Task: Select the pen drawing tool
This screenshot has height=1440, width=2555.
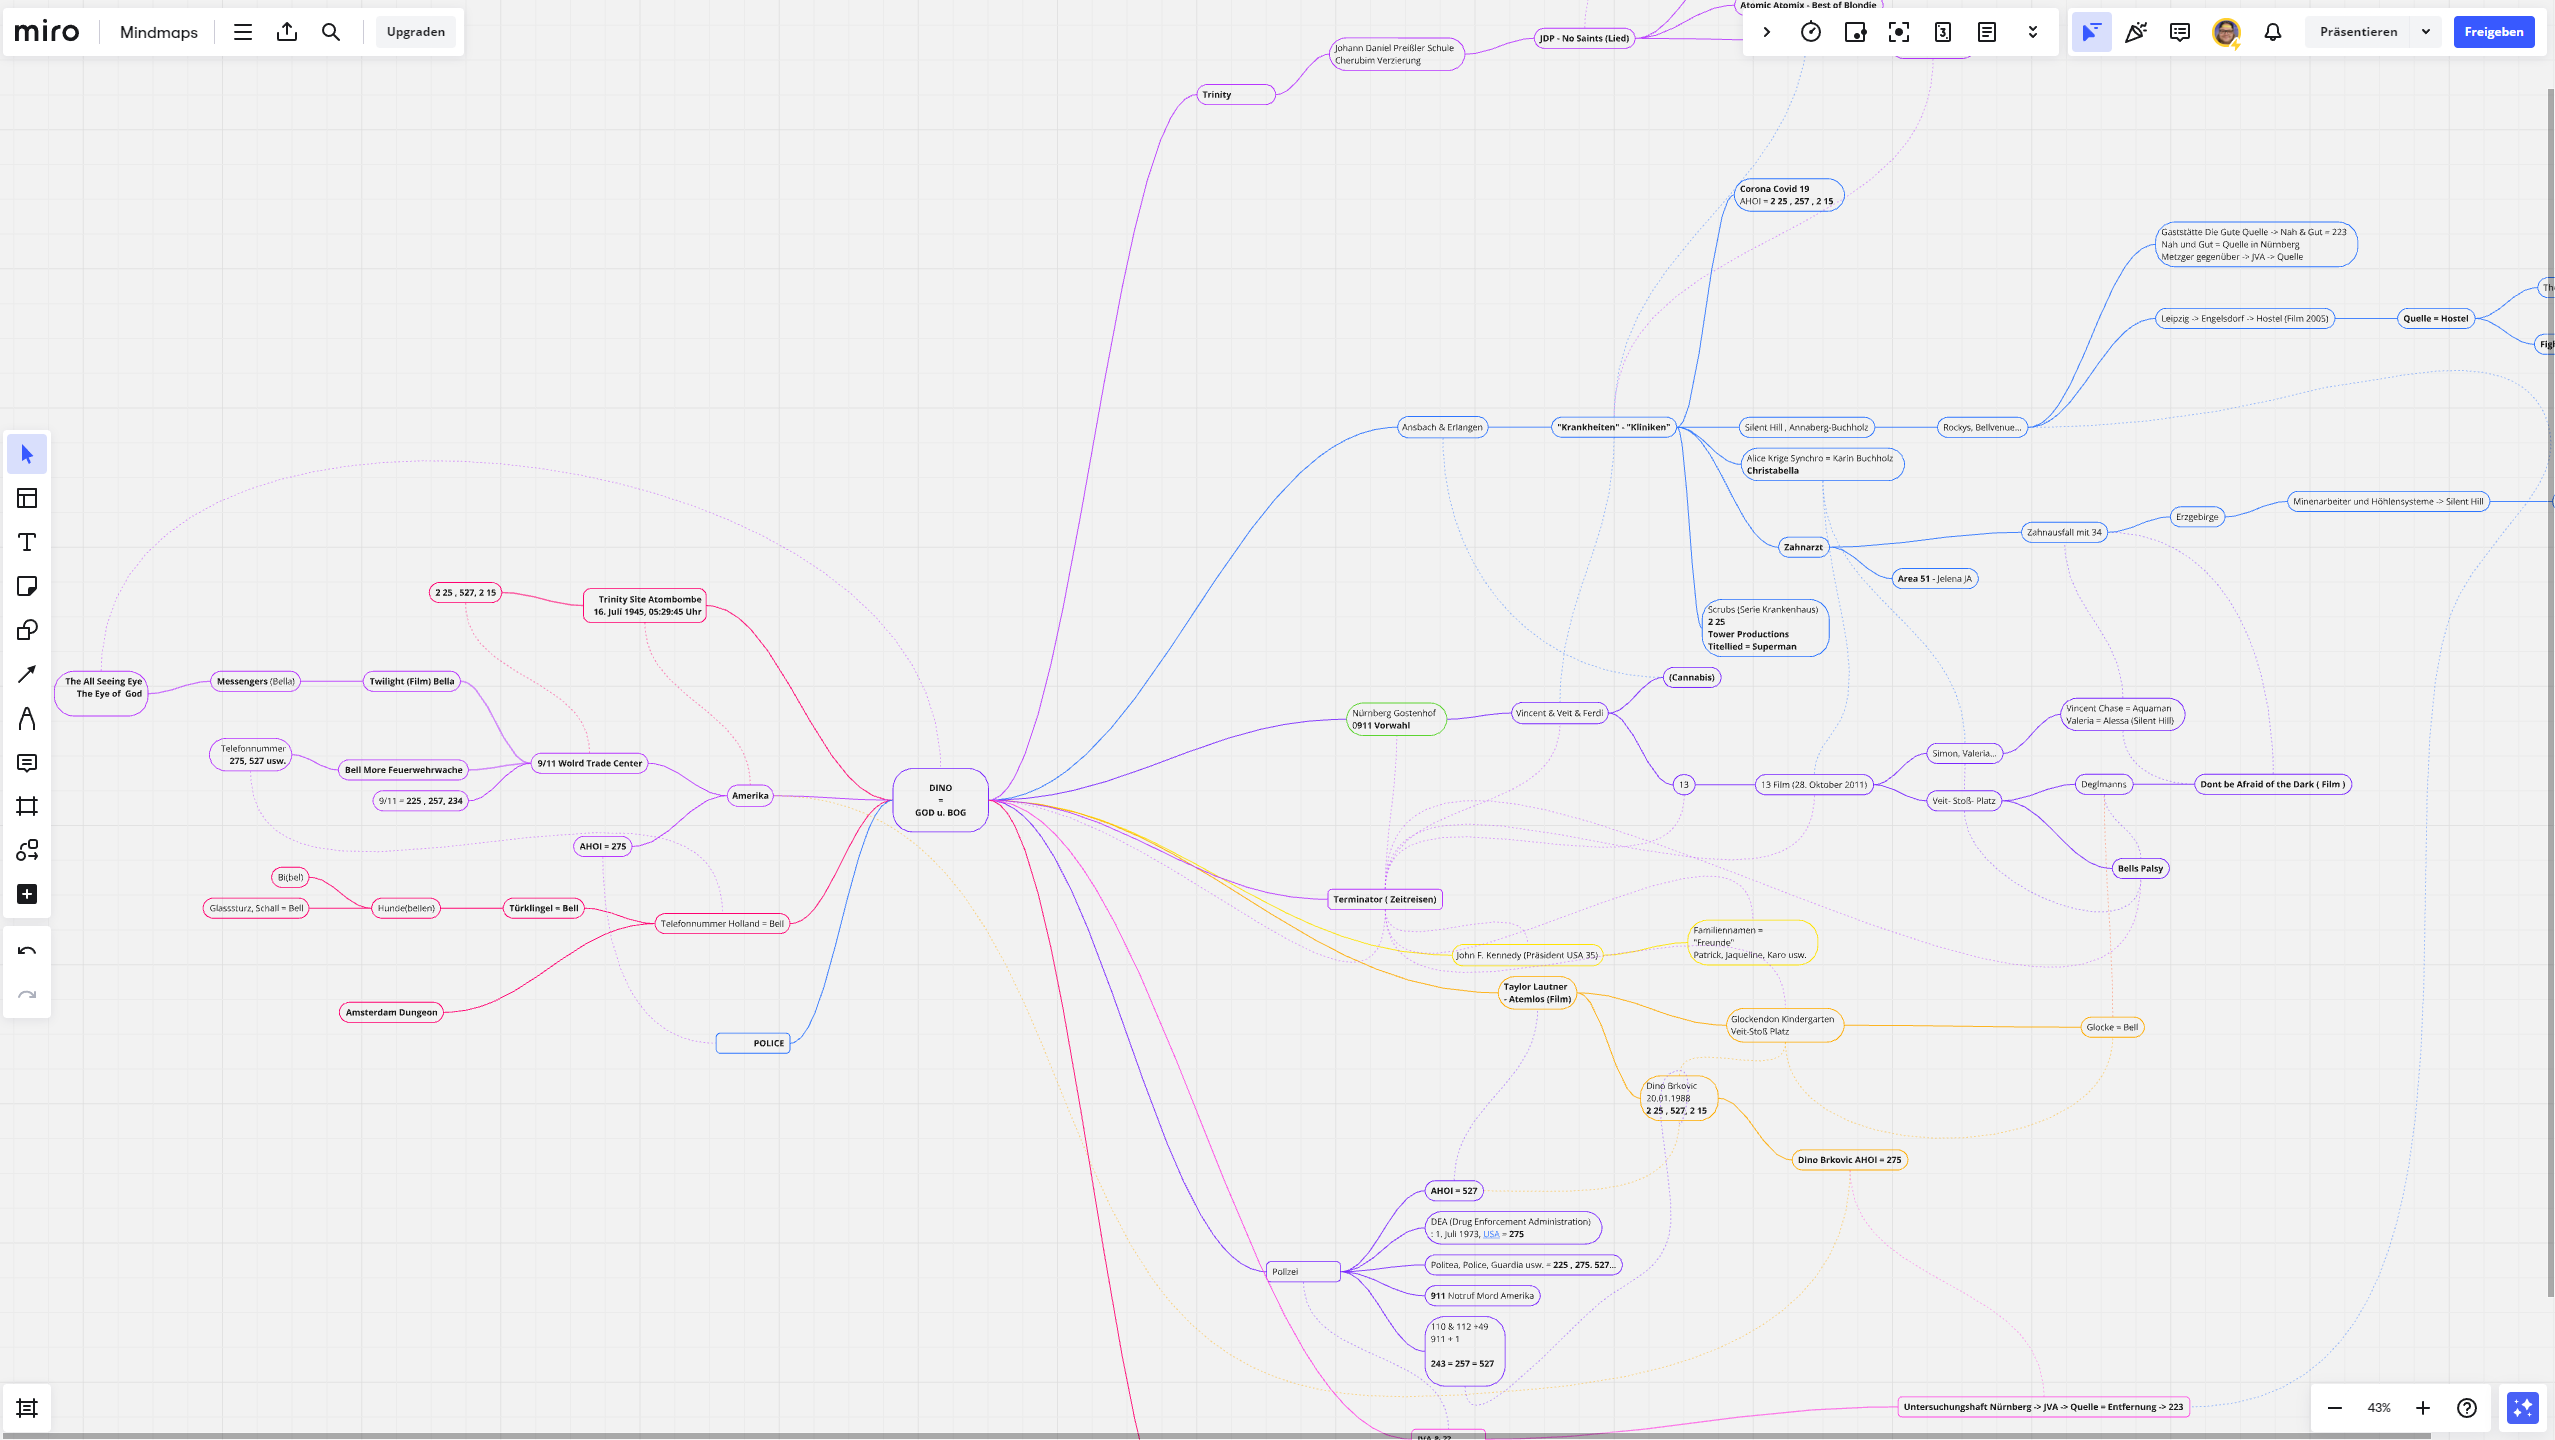Action: click(x=27, y=718)
